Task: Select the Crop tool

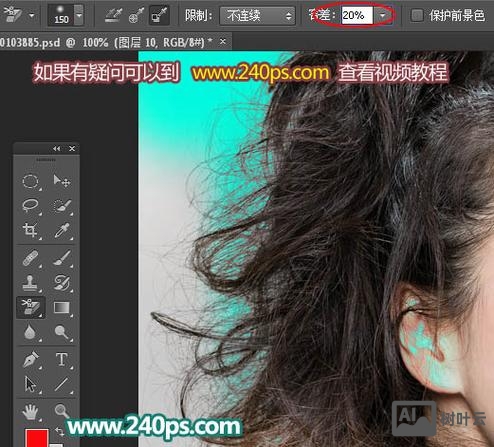Action: (x=30, y=230)
